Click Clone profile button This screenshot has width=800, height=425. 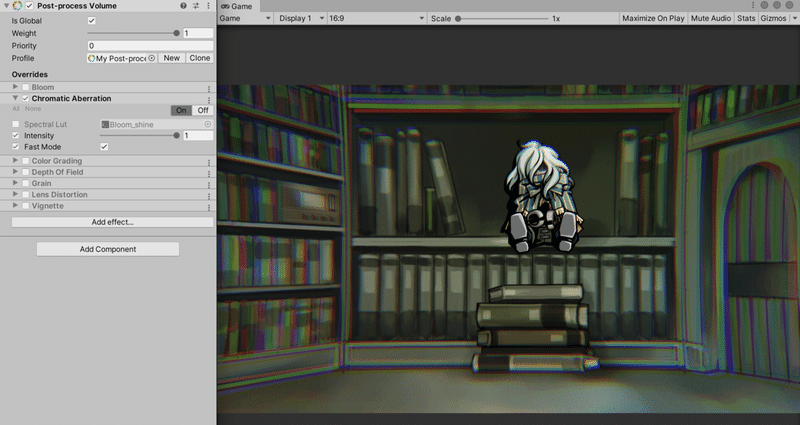[x=199, y=58]
